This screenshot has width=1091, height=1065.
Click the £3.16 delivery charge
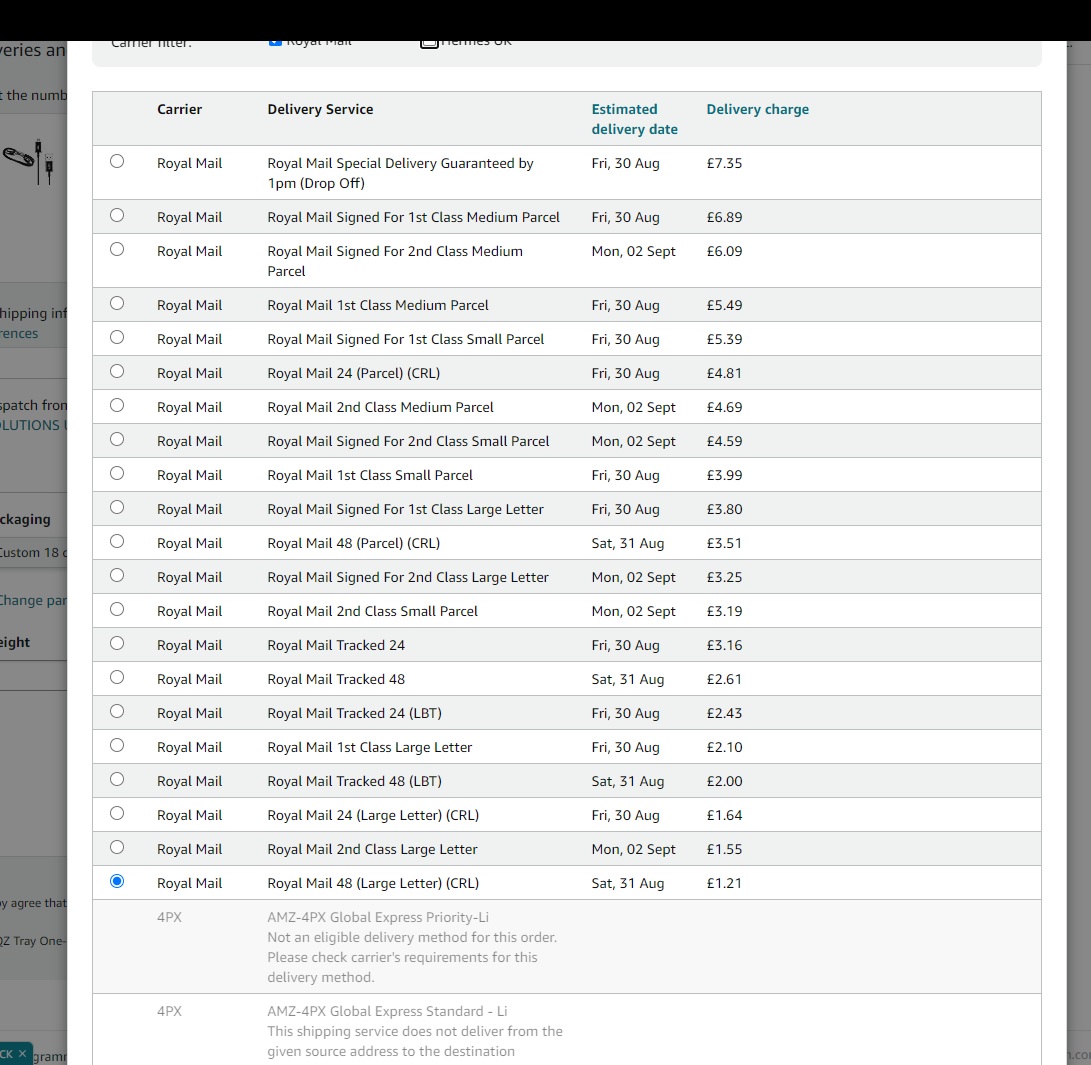(x=724, y=646)
